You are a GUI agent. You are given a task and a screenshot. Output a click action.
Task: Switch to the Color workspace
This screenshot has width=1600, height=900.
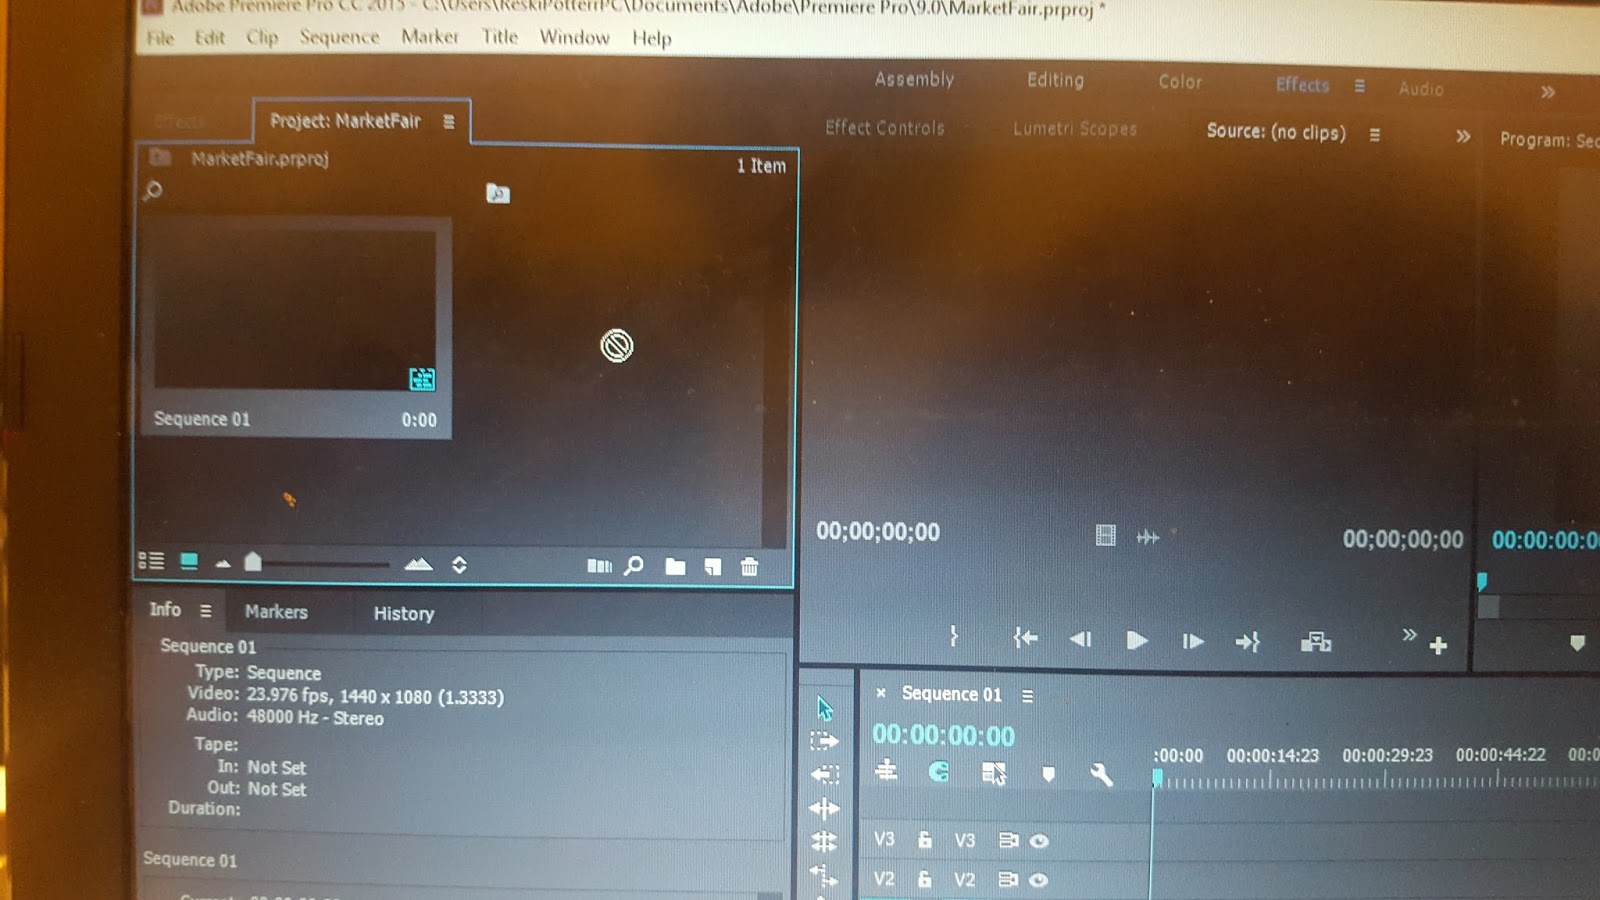1180,82
